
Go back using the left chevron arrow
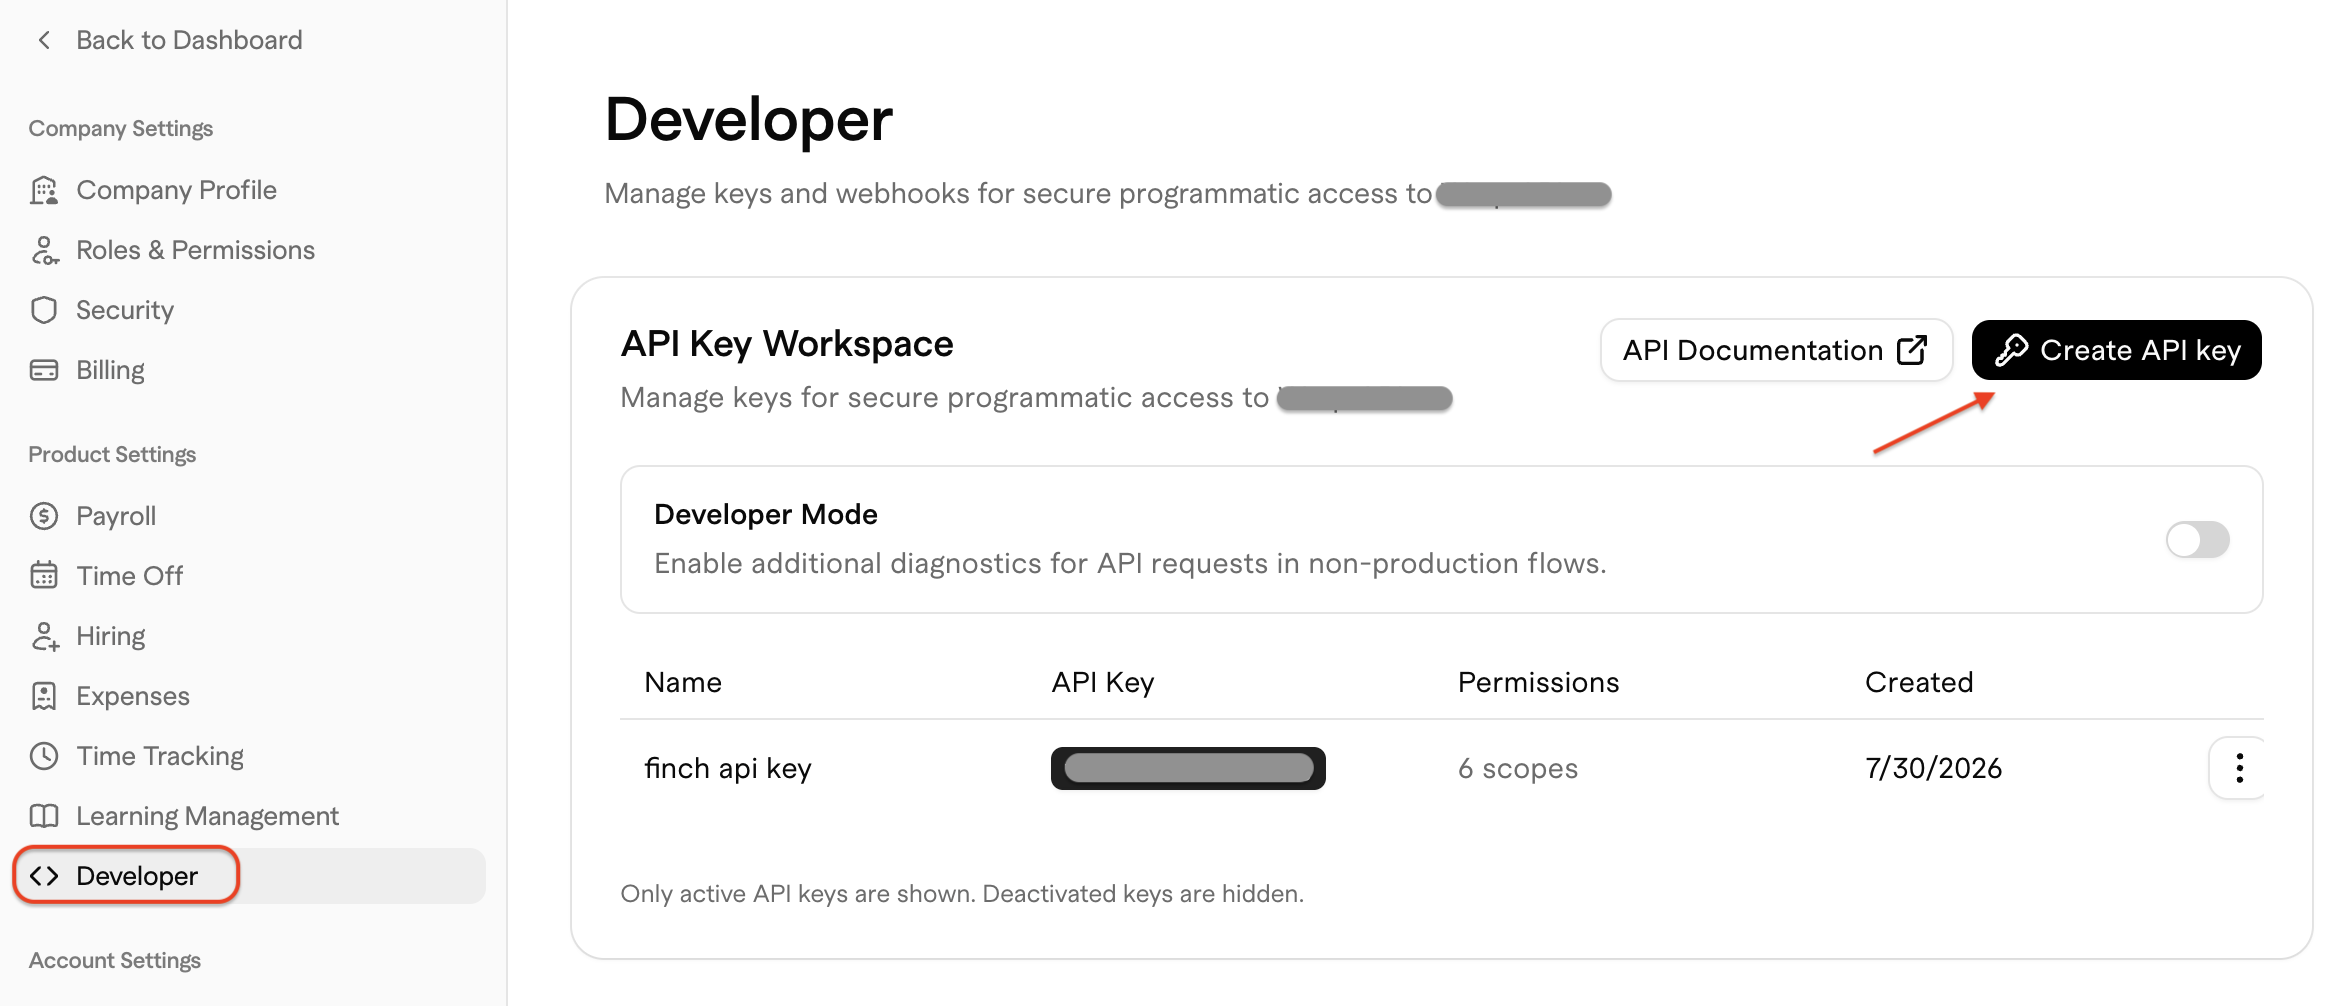pyautogui.click(x=44, y=40)
